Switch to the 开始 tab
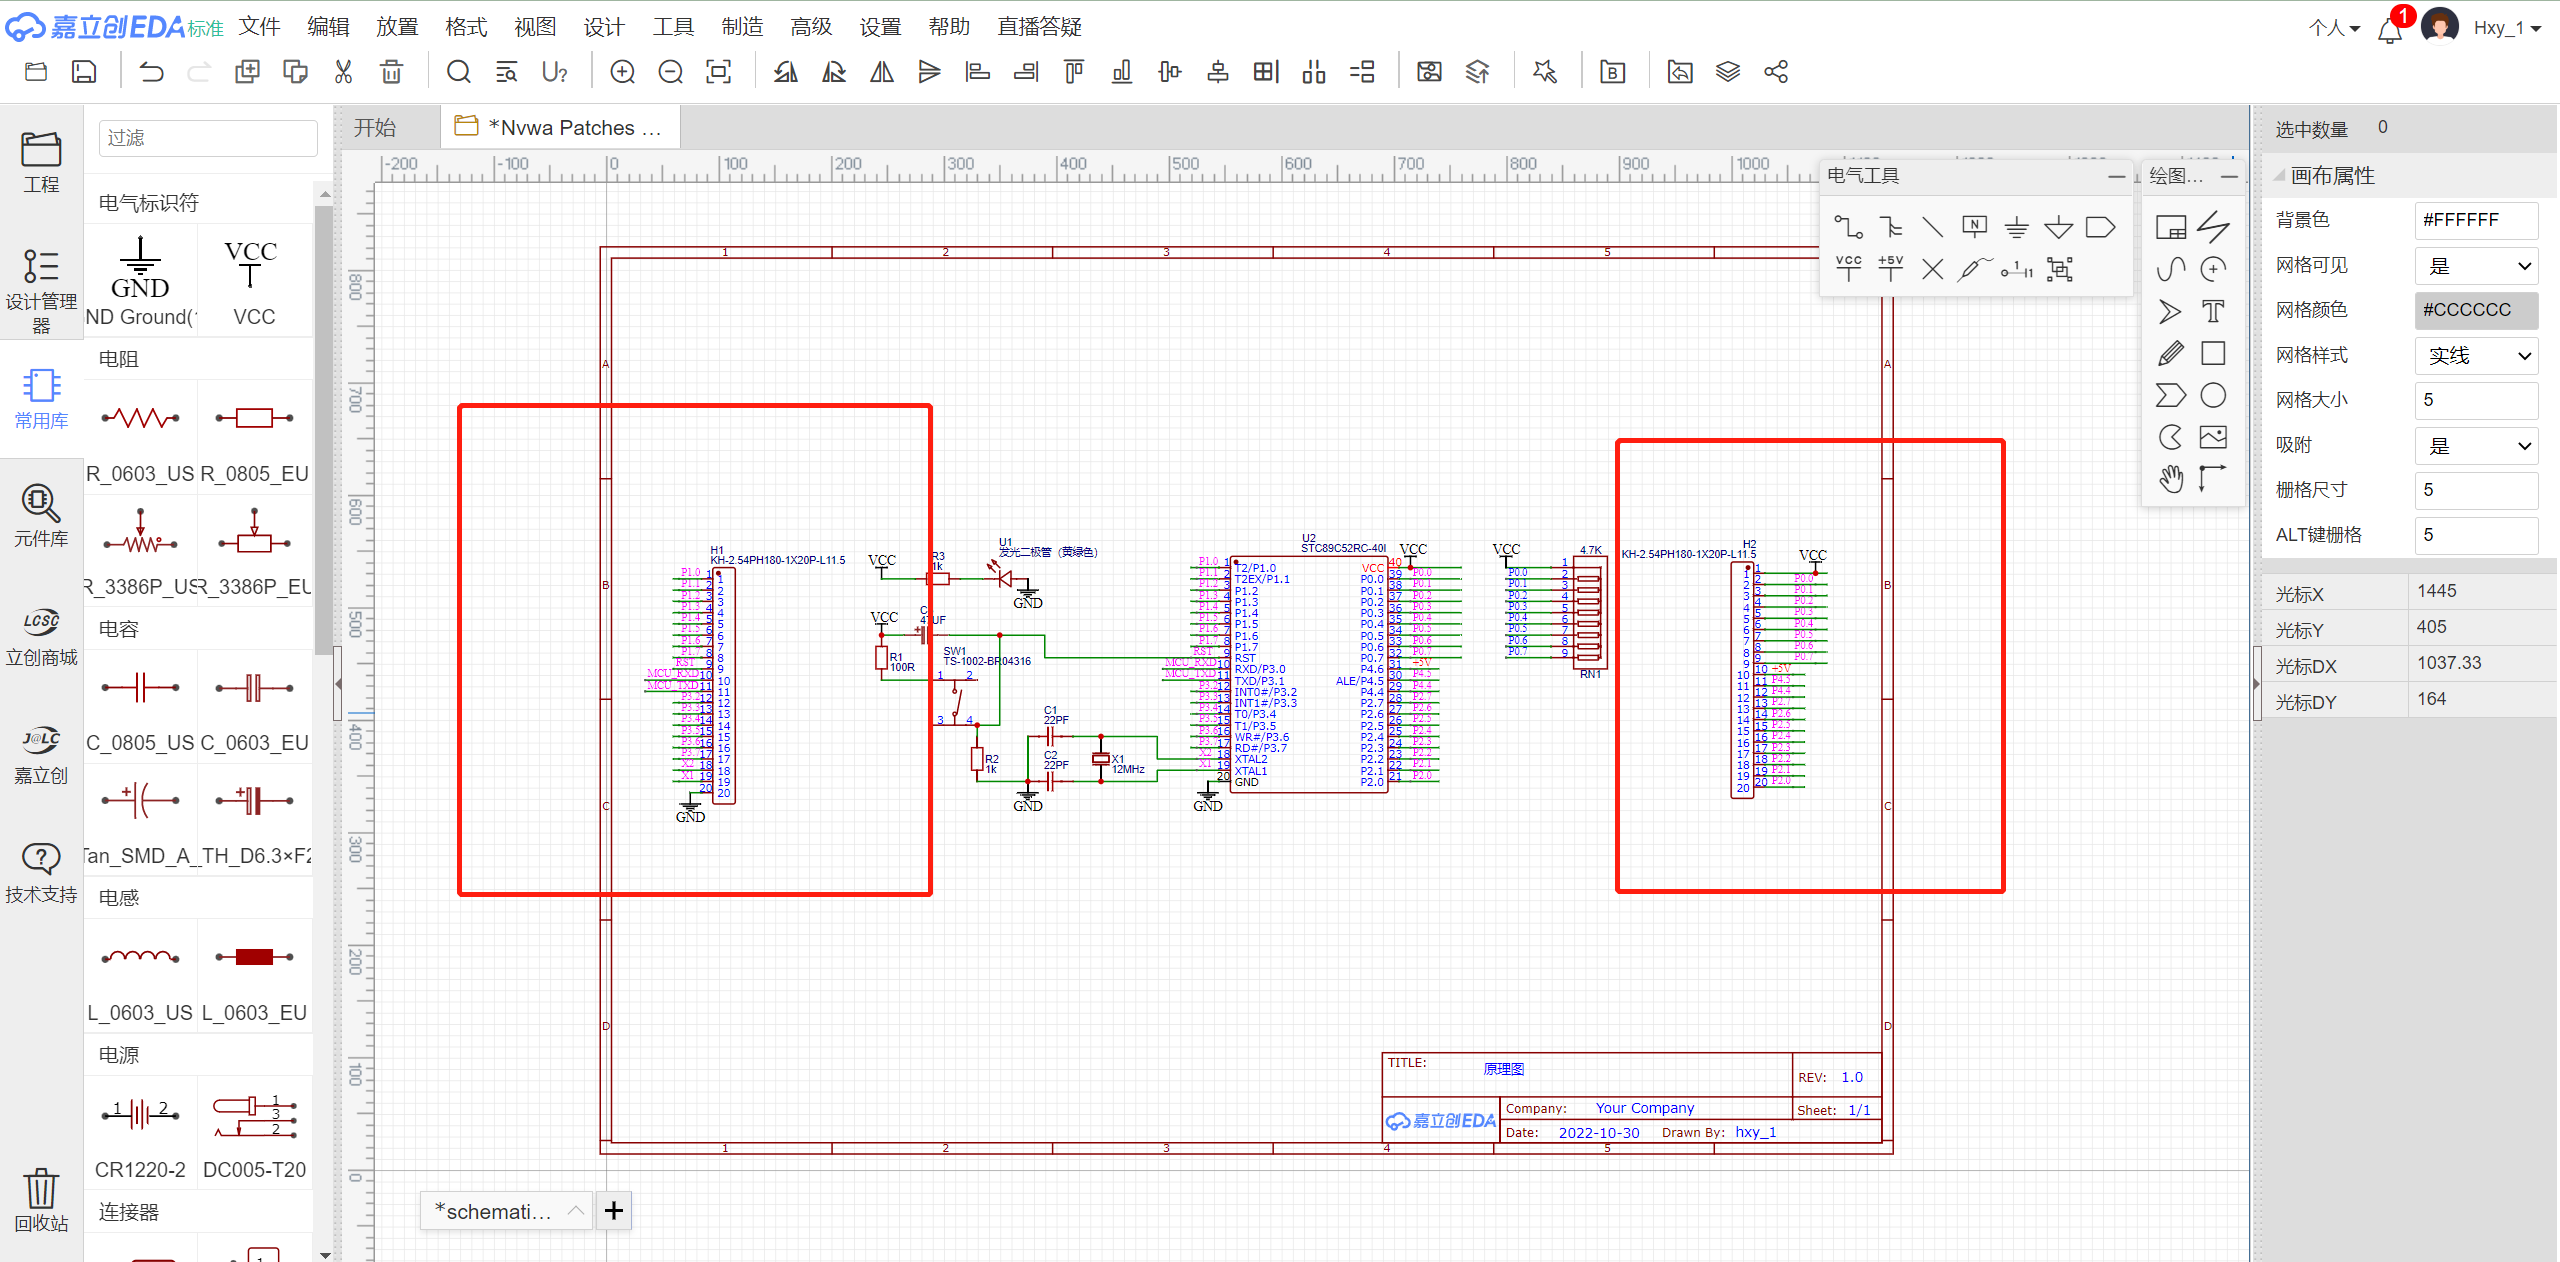The height and width of the screenshot is (1262, 2560). [375, 128]
